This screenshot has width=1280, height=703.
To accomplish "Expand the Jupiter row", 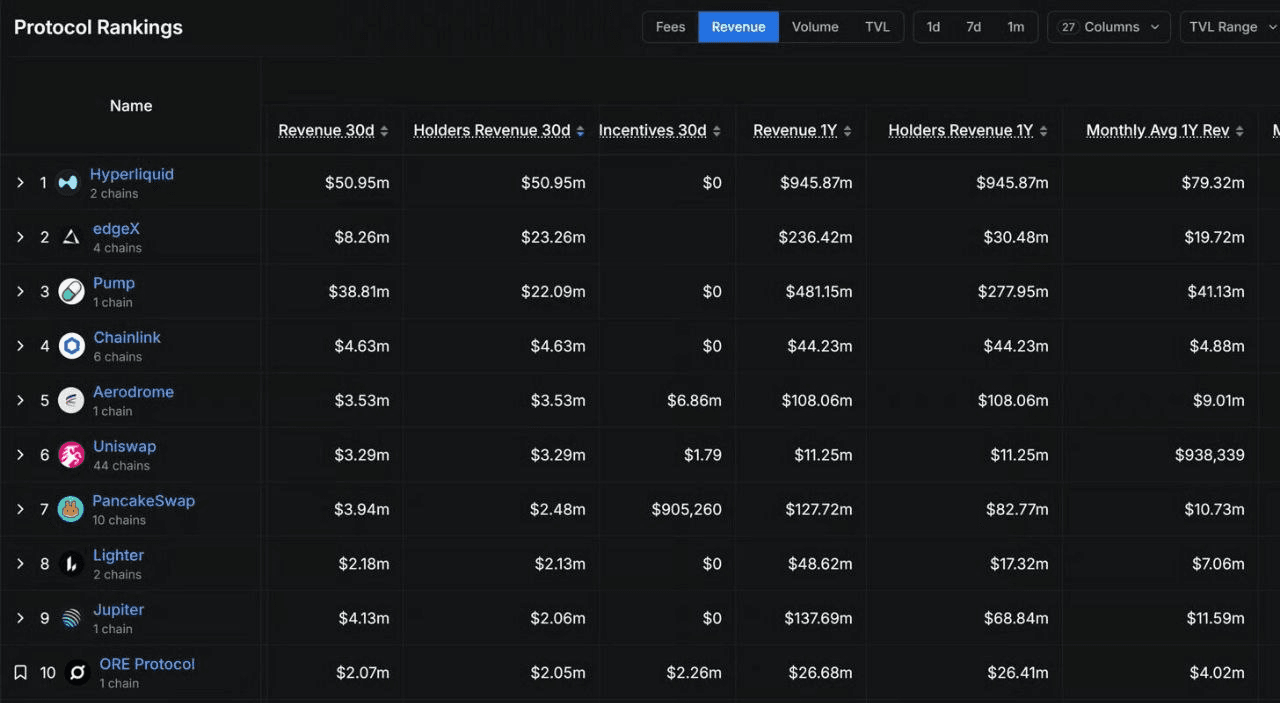I will pyautogui.click(x=20, y=618).
